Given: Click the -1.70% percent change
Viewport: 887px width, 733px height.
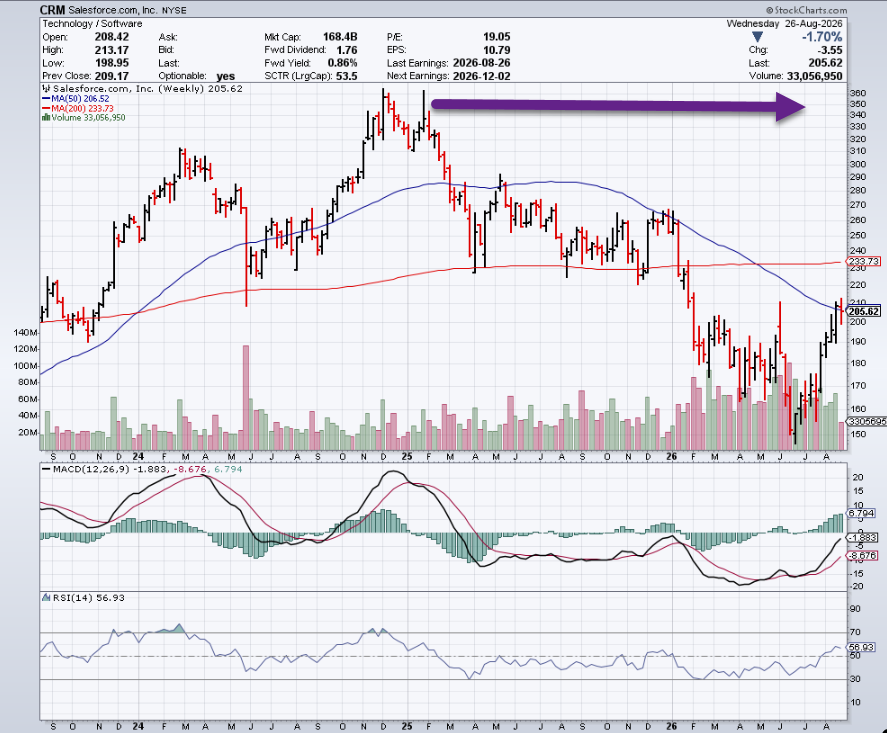Looking at the screenshot, I should pyautogui.click(x=822, y=37).
